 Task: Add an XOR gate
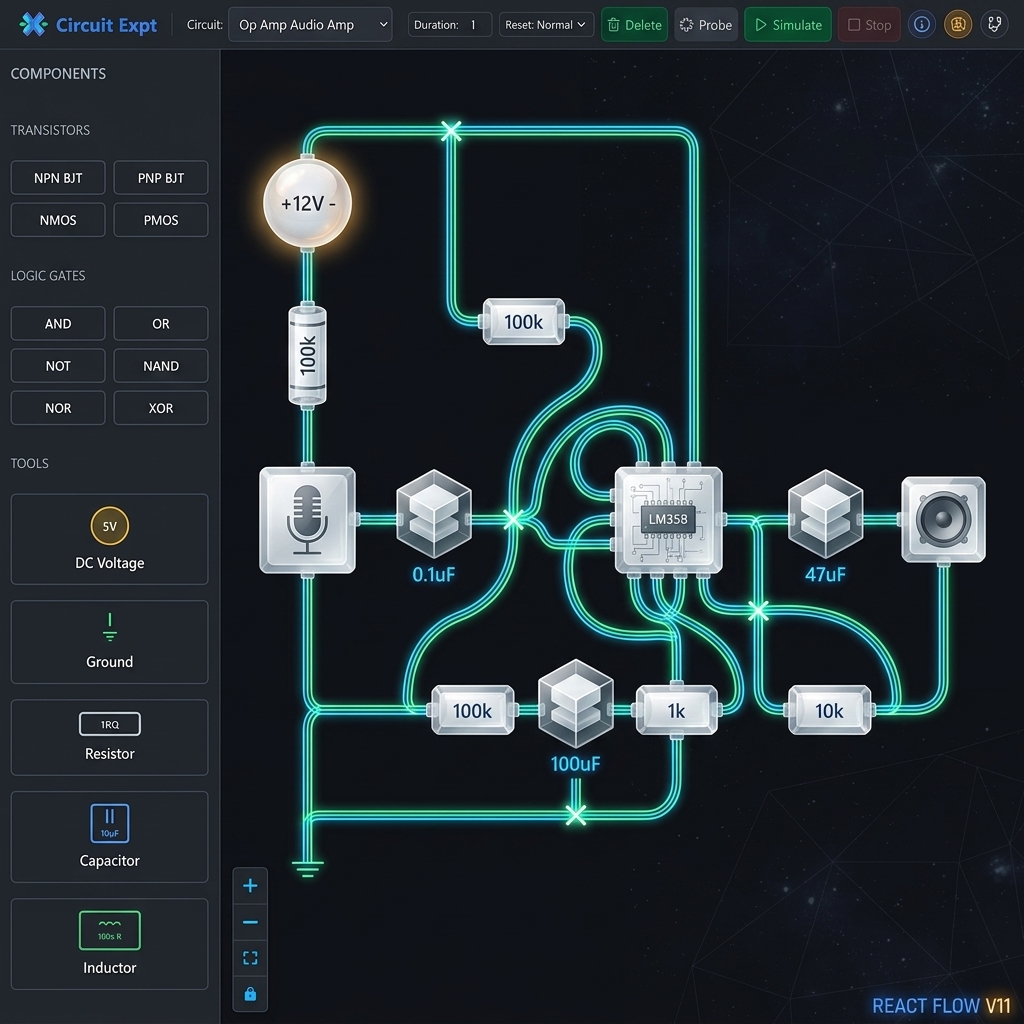[x=161, y=408]
